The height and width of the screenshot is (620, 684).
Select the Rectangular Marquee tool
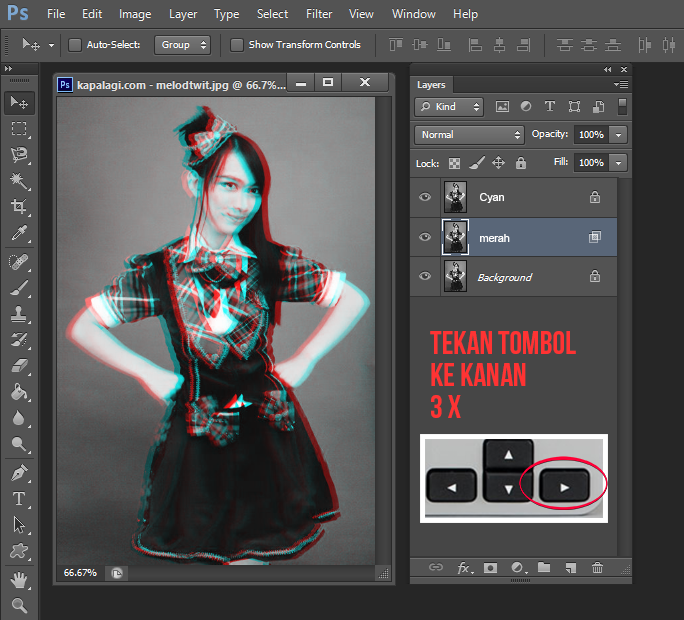tap(19, 129)
